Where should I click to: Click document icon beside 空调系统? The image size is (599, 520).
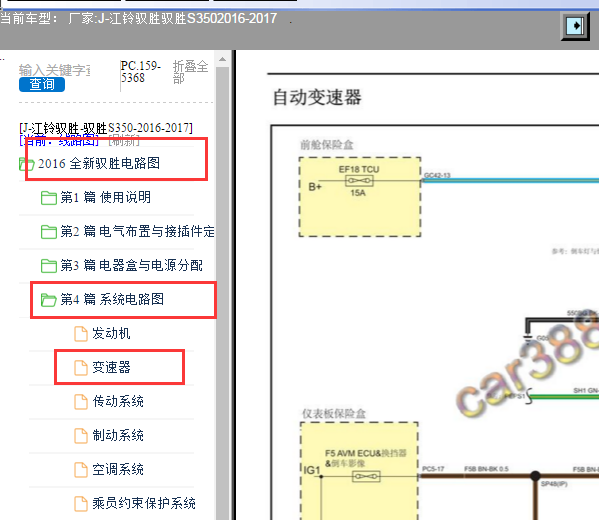(81, 470)
